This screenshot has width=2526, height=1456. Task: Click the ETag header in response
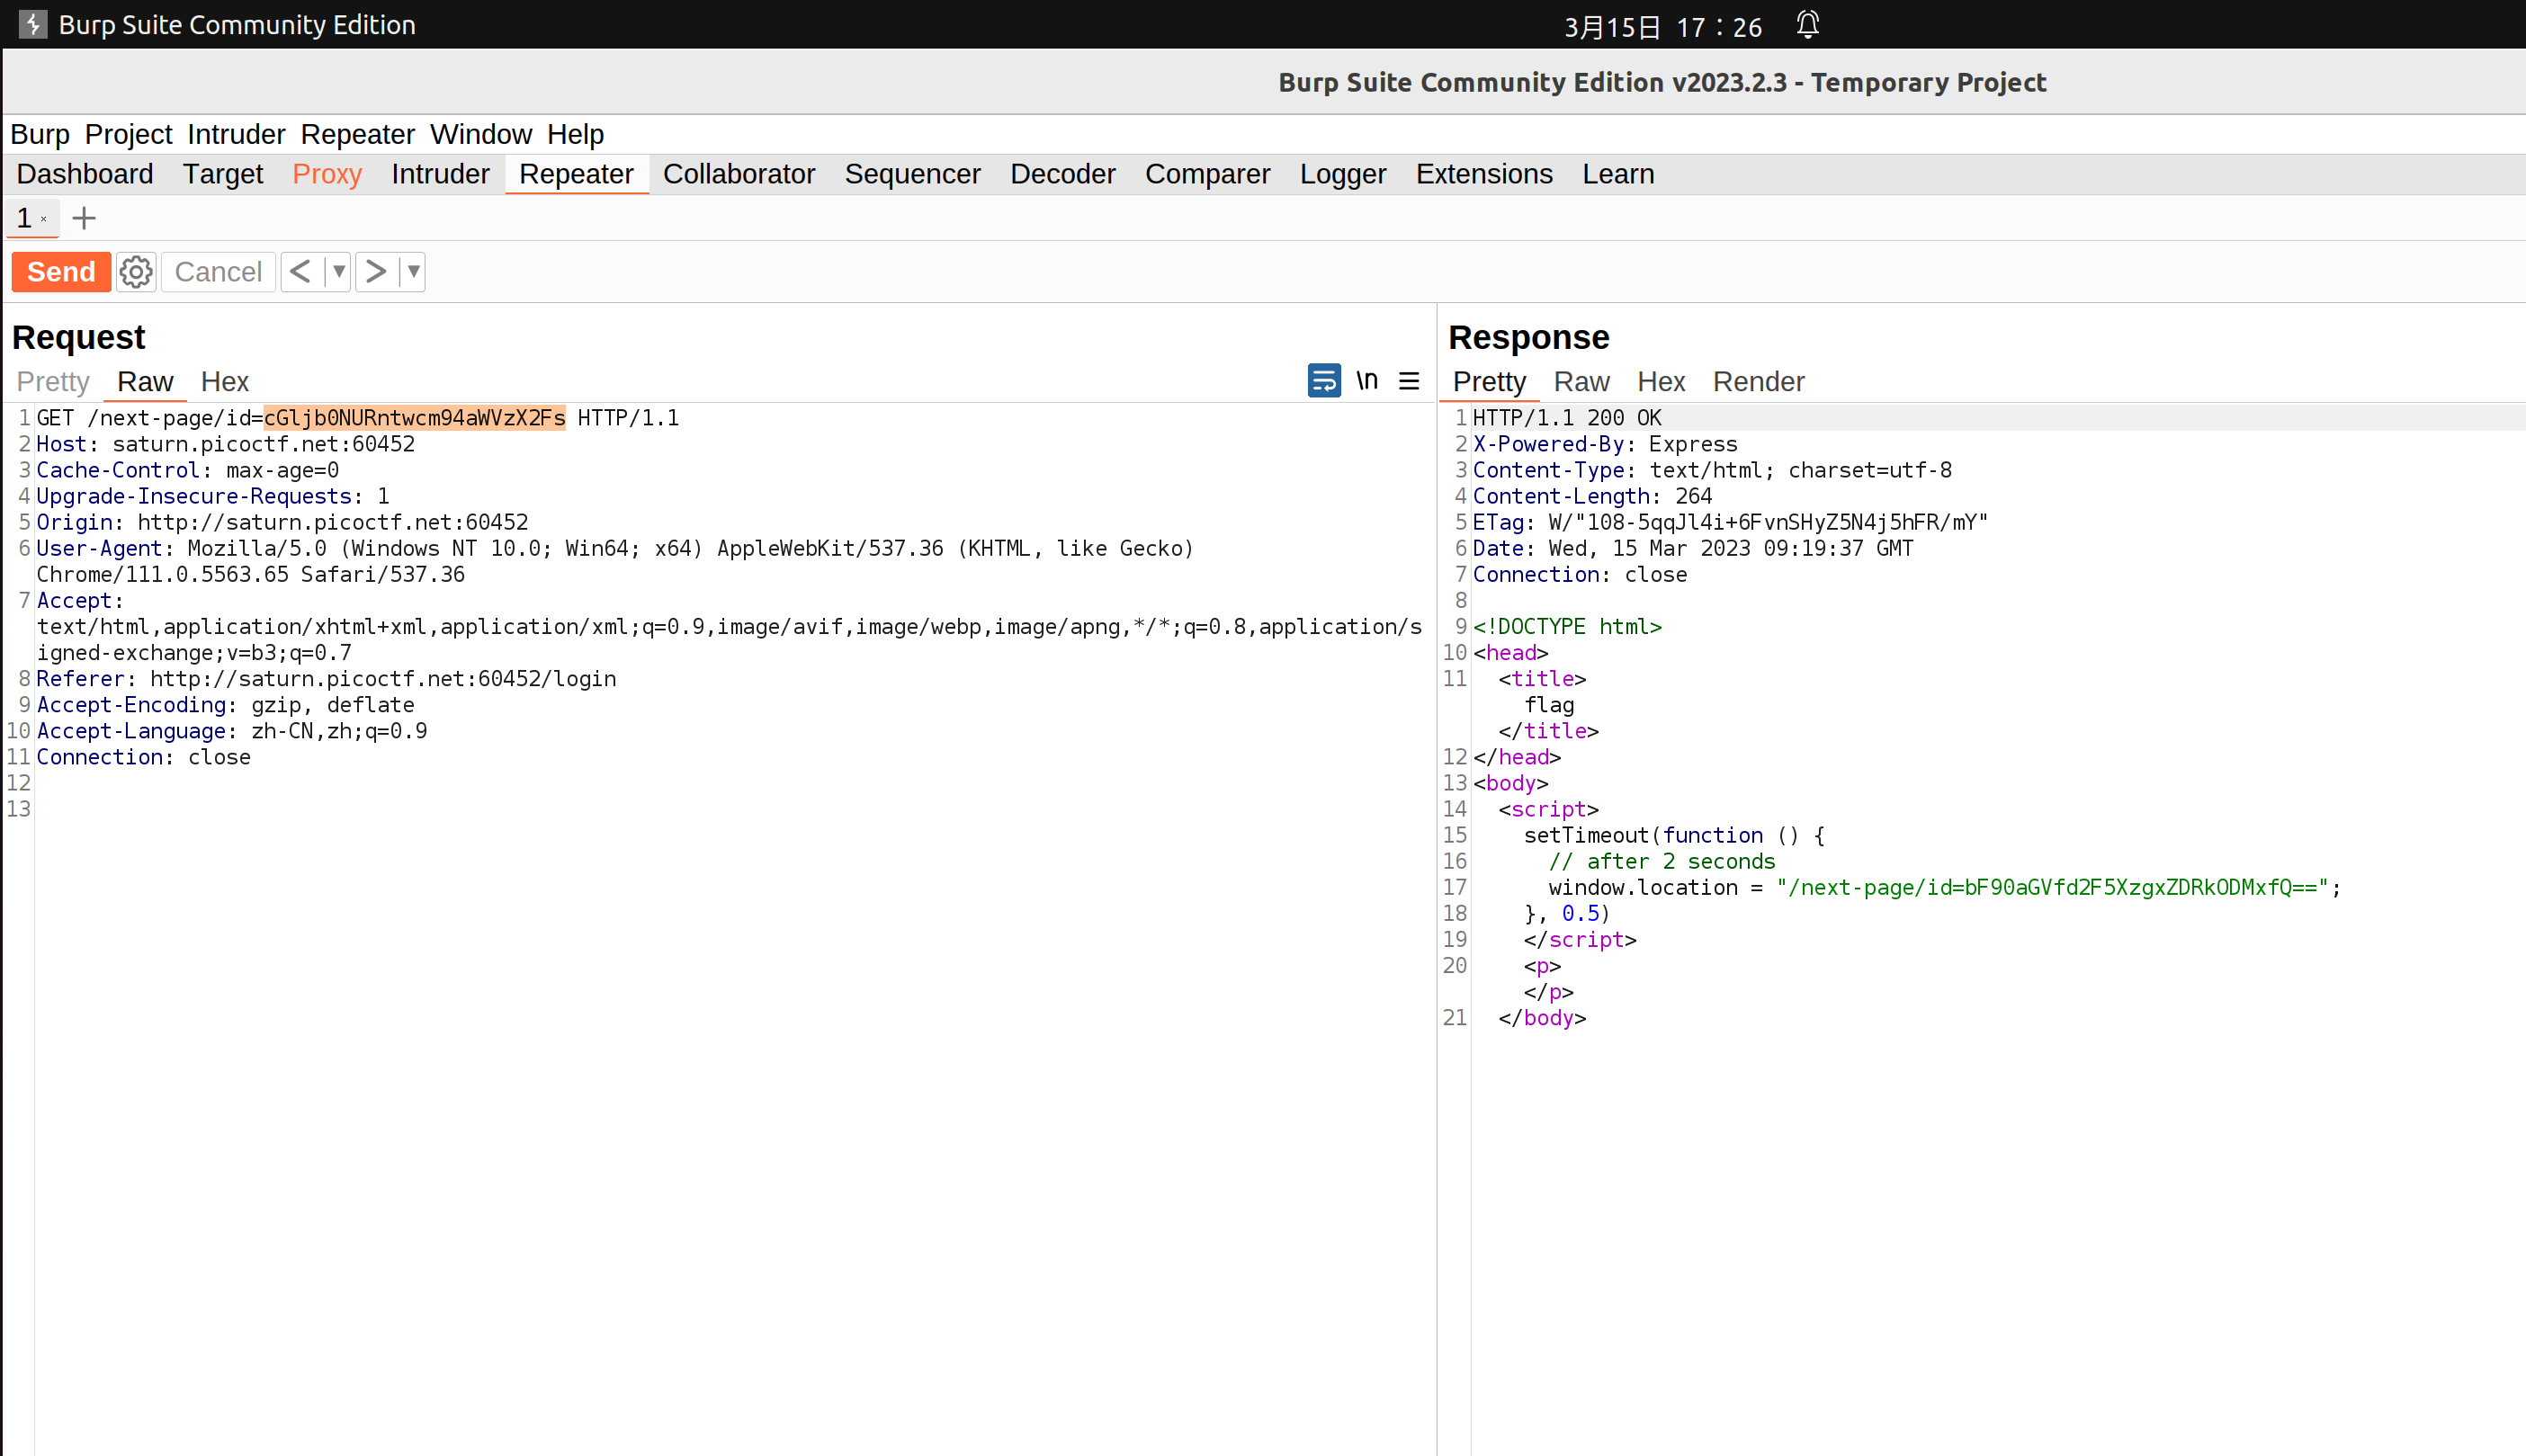(1731, 522)
